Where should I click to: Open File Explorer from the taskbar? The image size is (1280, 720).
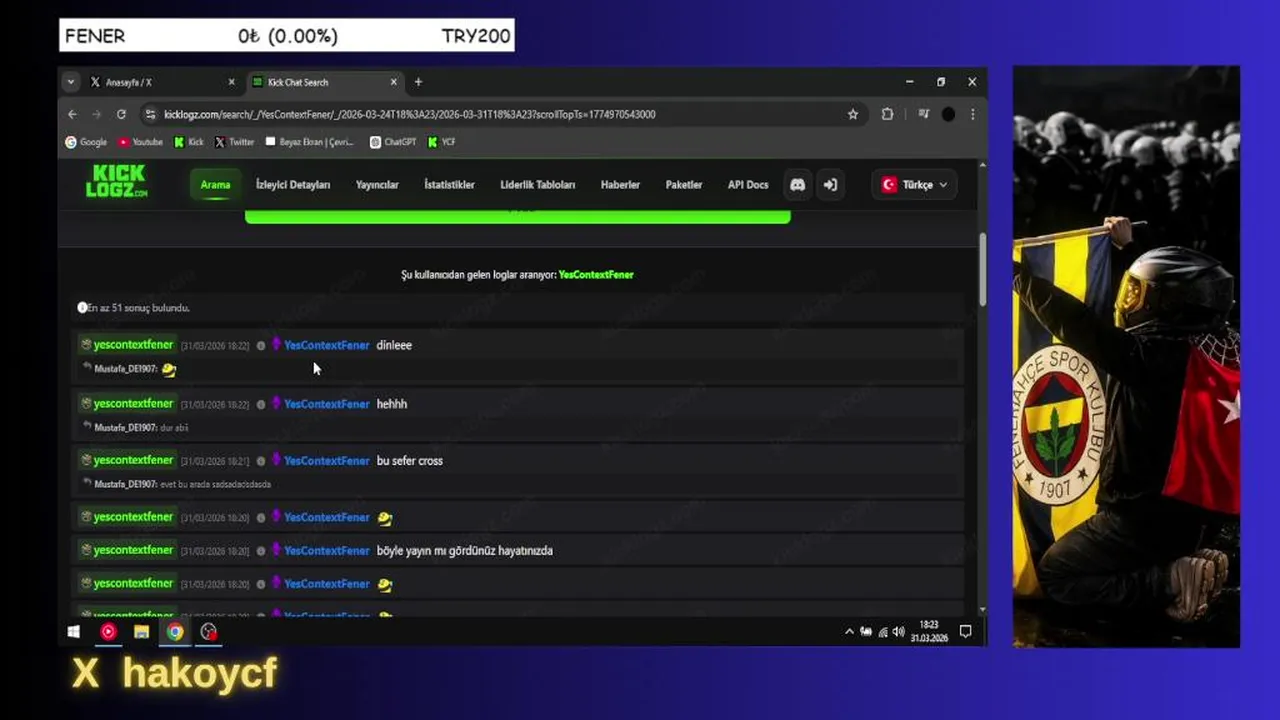[141, 632]
